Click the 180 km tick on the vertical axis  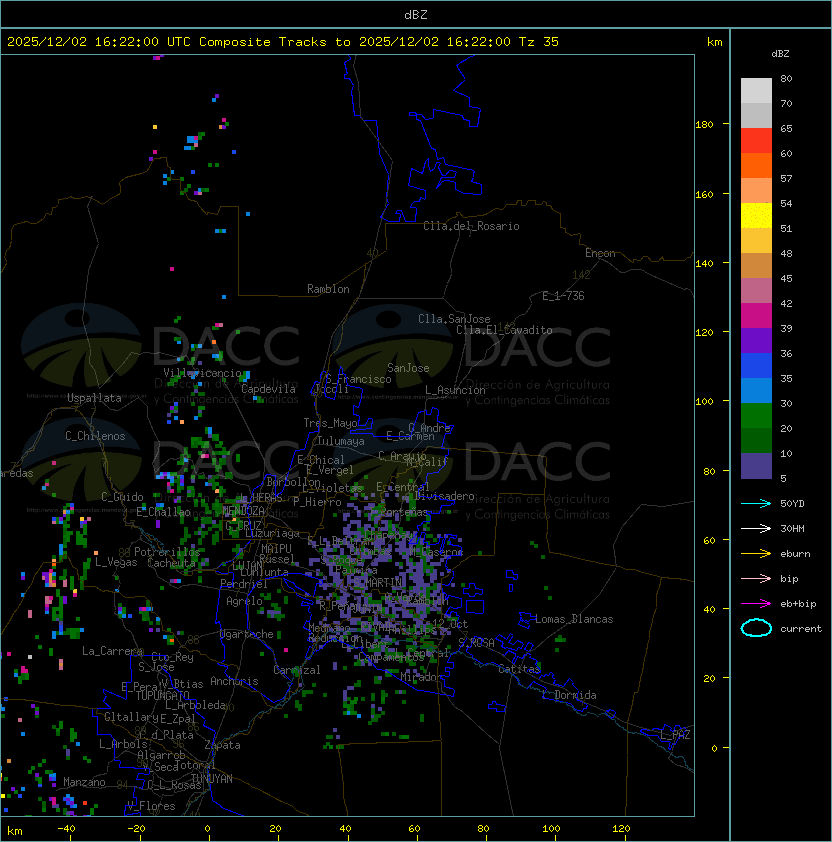pyautogui.click(x=704, y=125)
